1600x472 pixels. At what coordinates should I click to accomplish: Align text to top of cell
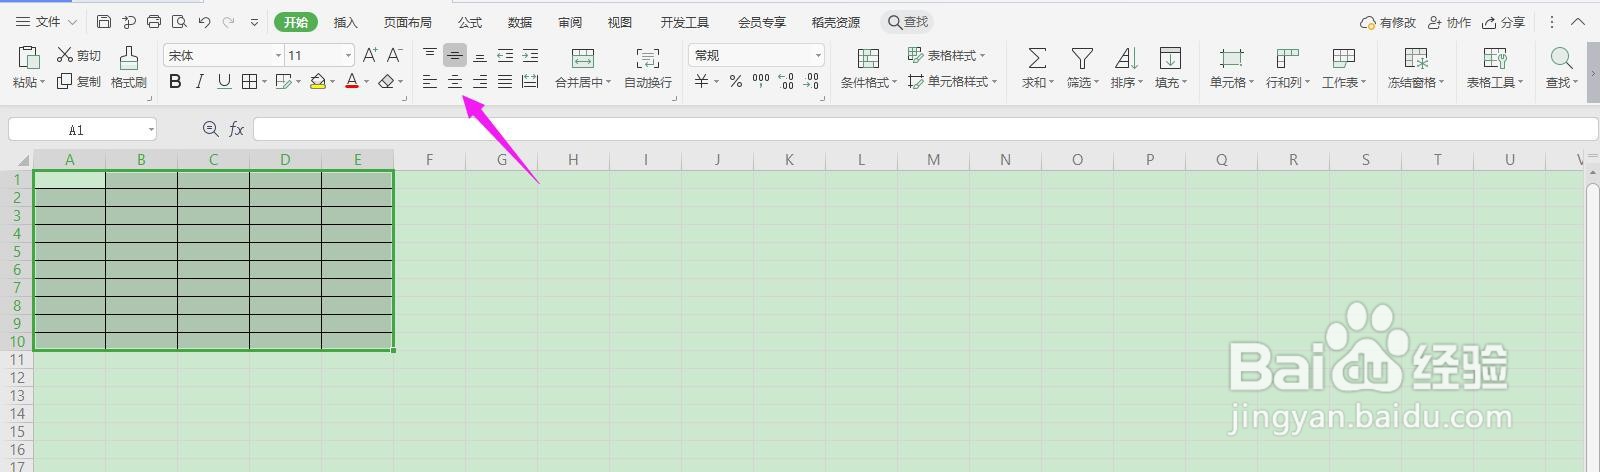[430, 55]
